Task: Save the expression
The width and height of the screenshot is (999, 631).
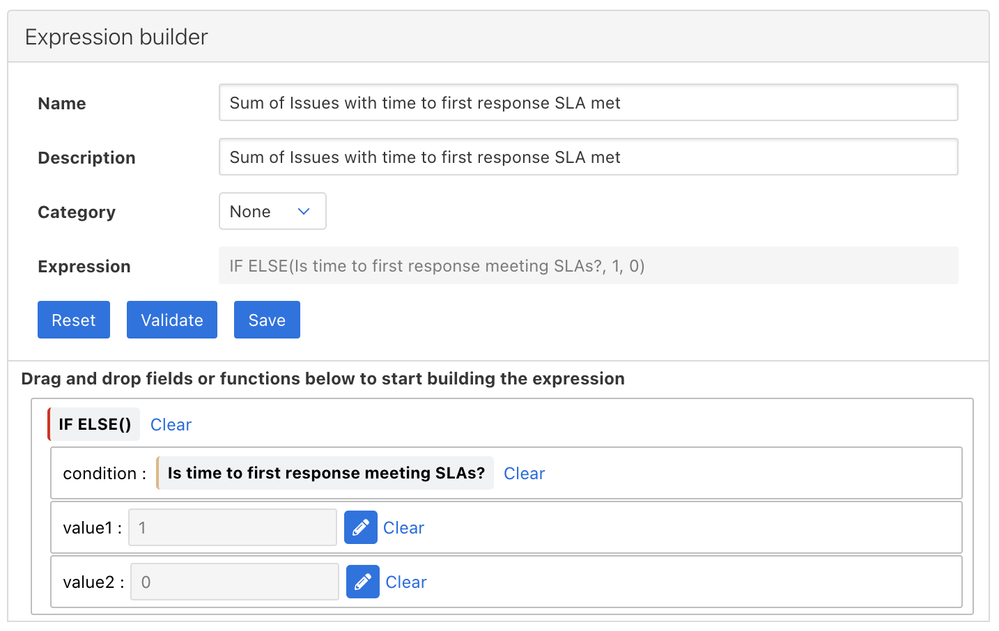Action: 266,320
